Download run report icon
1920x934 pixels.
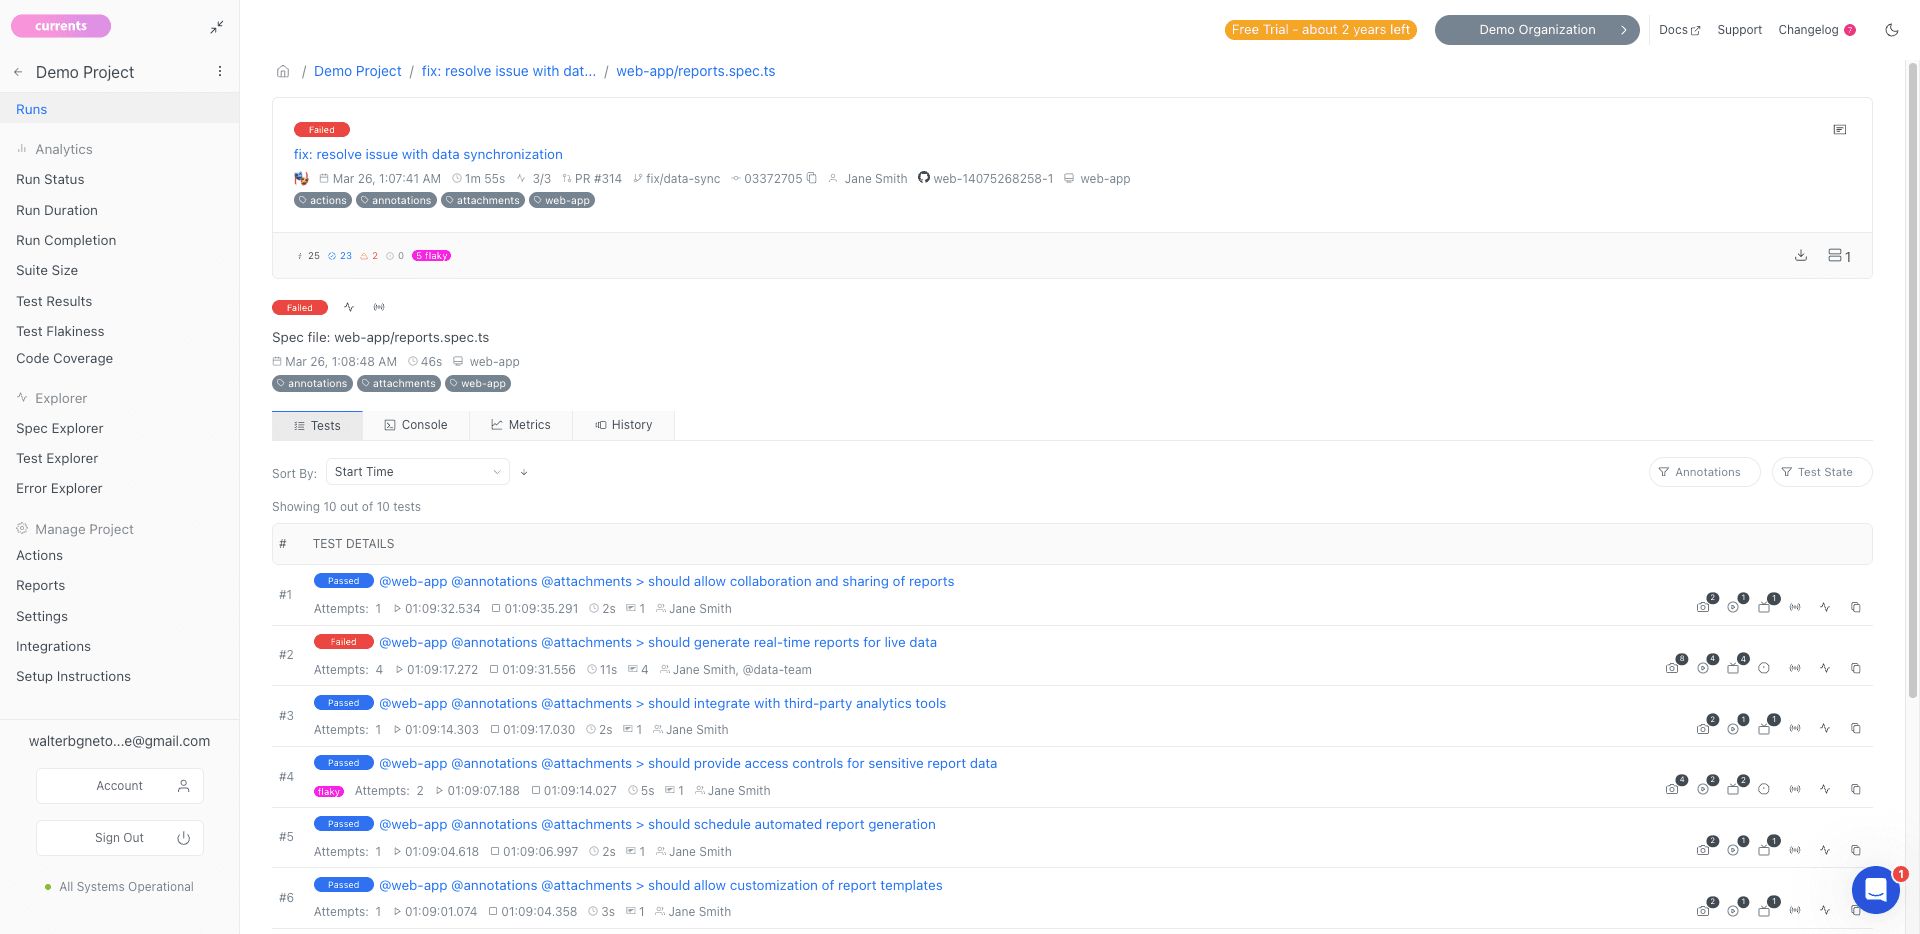(x=1801, y=255)
